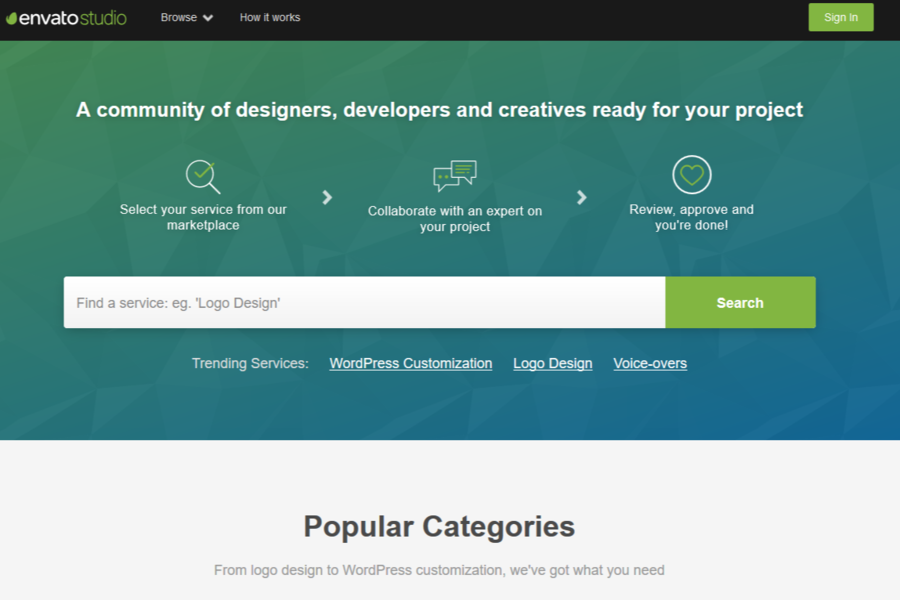Viewport: 900px width, 600px height.
Task: Open the Voice-overs trending link
Action: click(x=650, y=363)
